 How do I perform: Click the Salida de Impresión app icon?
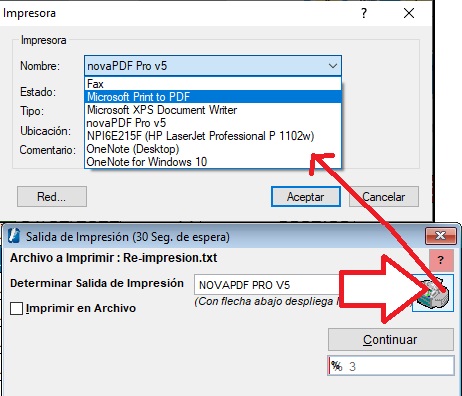pyautogui.click(x=14, y=236)
